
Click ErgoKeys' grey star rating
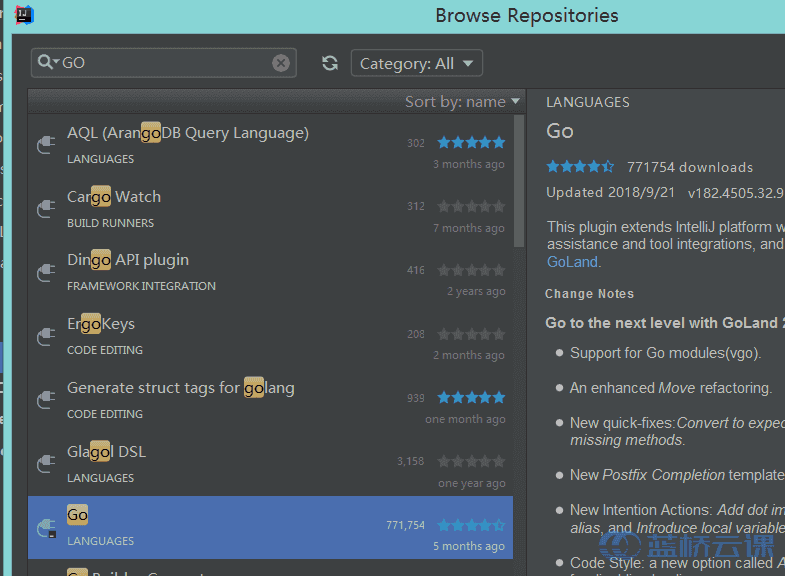[x=471, y=334]
